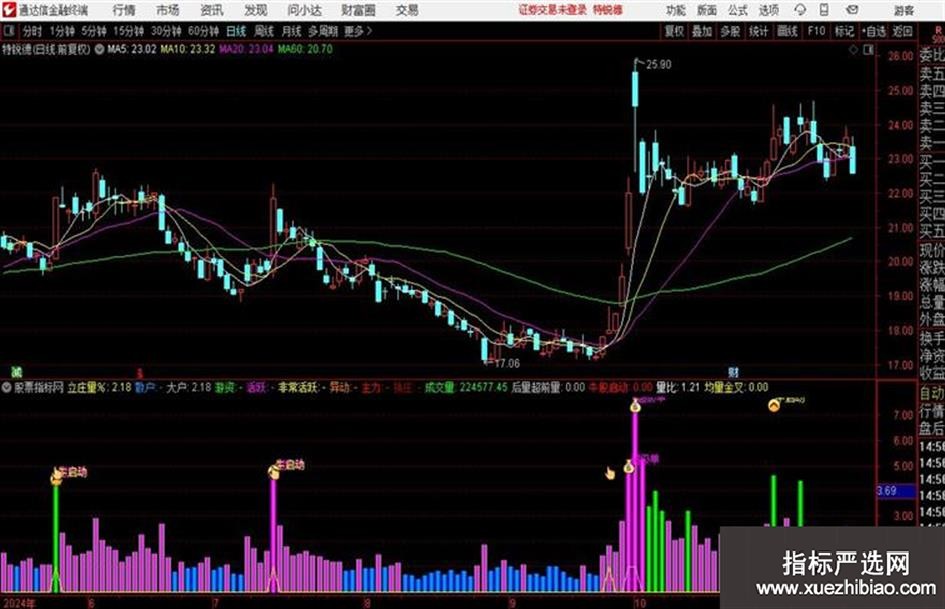Click the headset customer service icon

[x=800, y=10]
